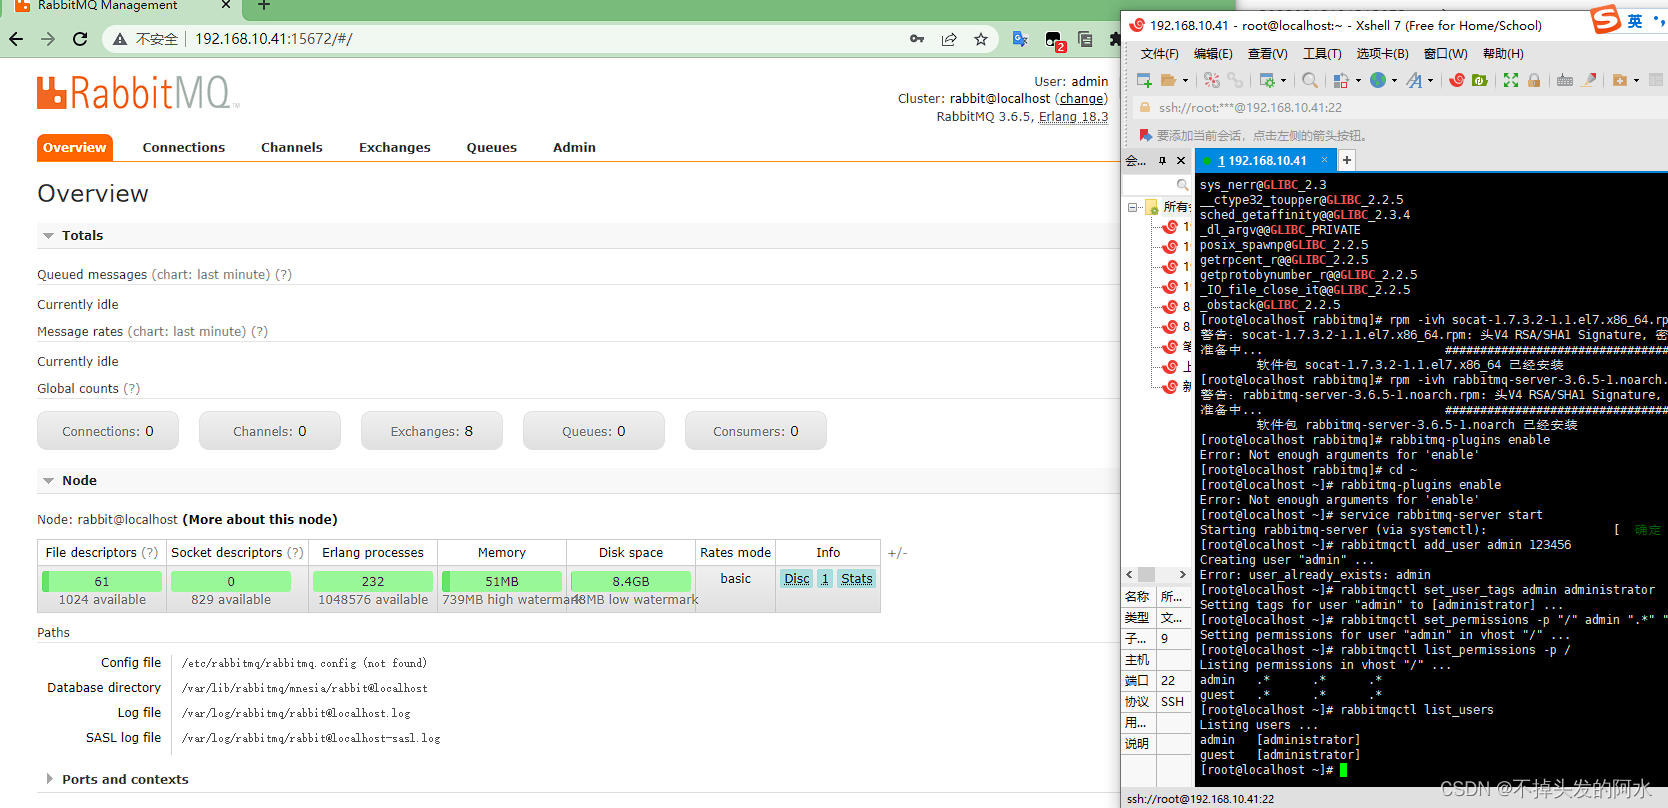Add a new Xshell tab with plus button
Viewport: 1668px width, 808px height.
[x=1347, y=160]
